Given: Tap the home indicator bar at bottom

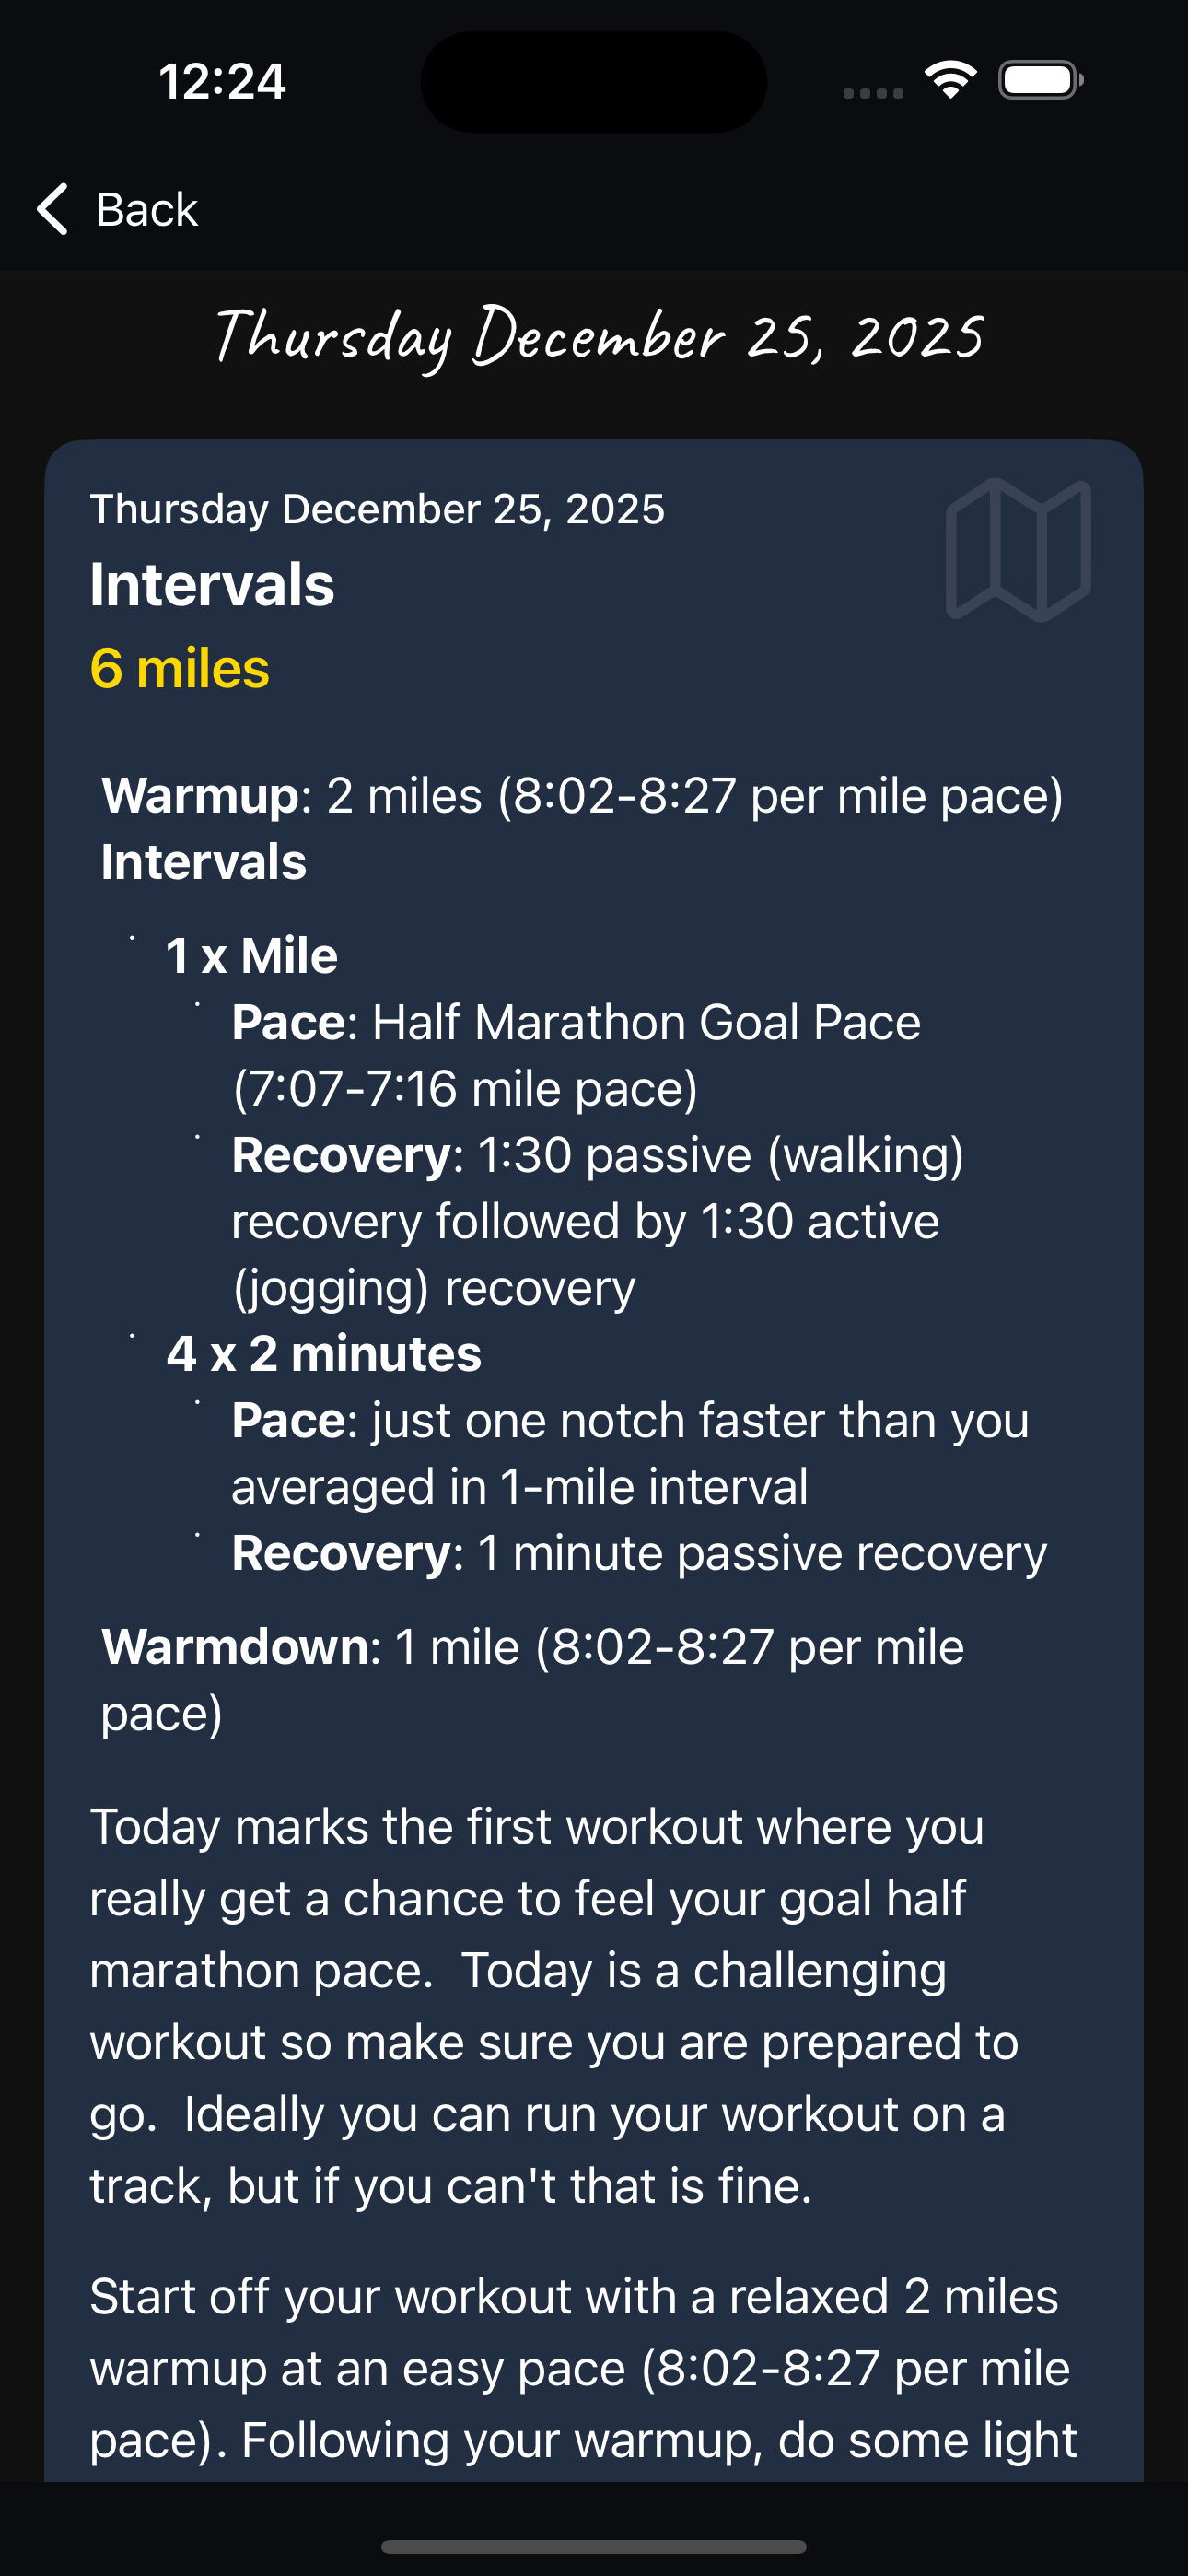Looking at the screenshot, I should tap(594, 2546).
